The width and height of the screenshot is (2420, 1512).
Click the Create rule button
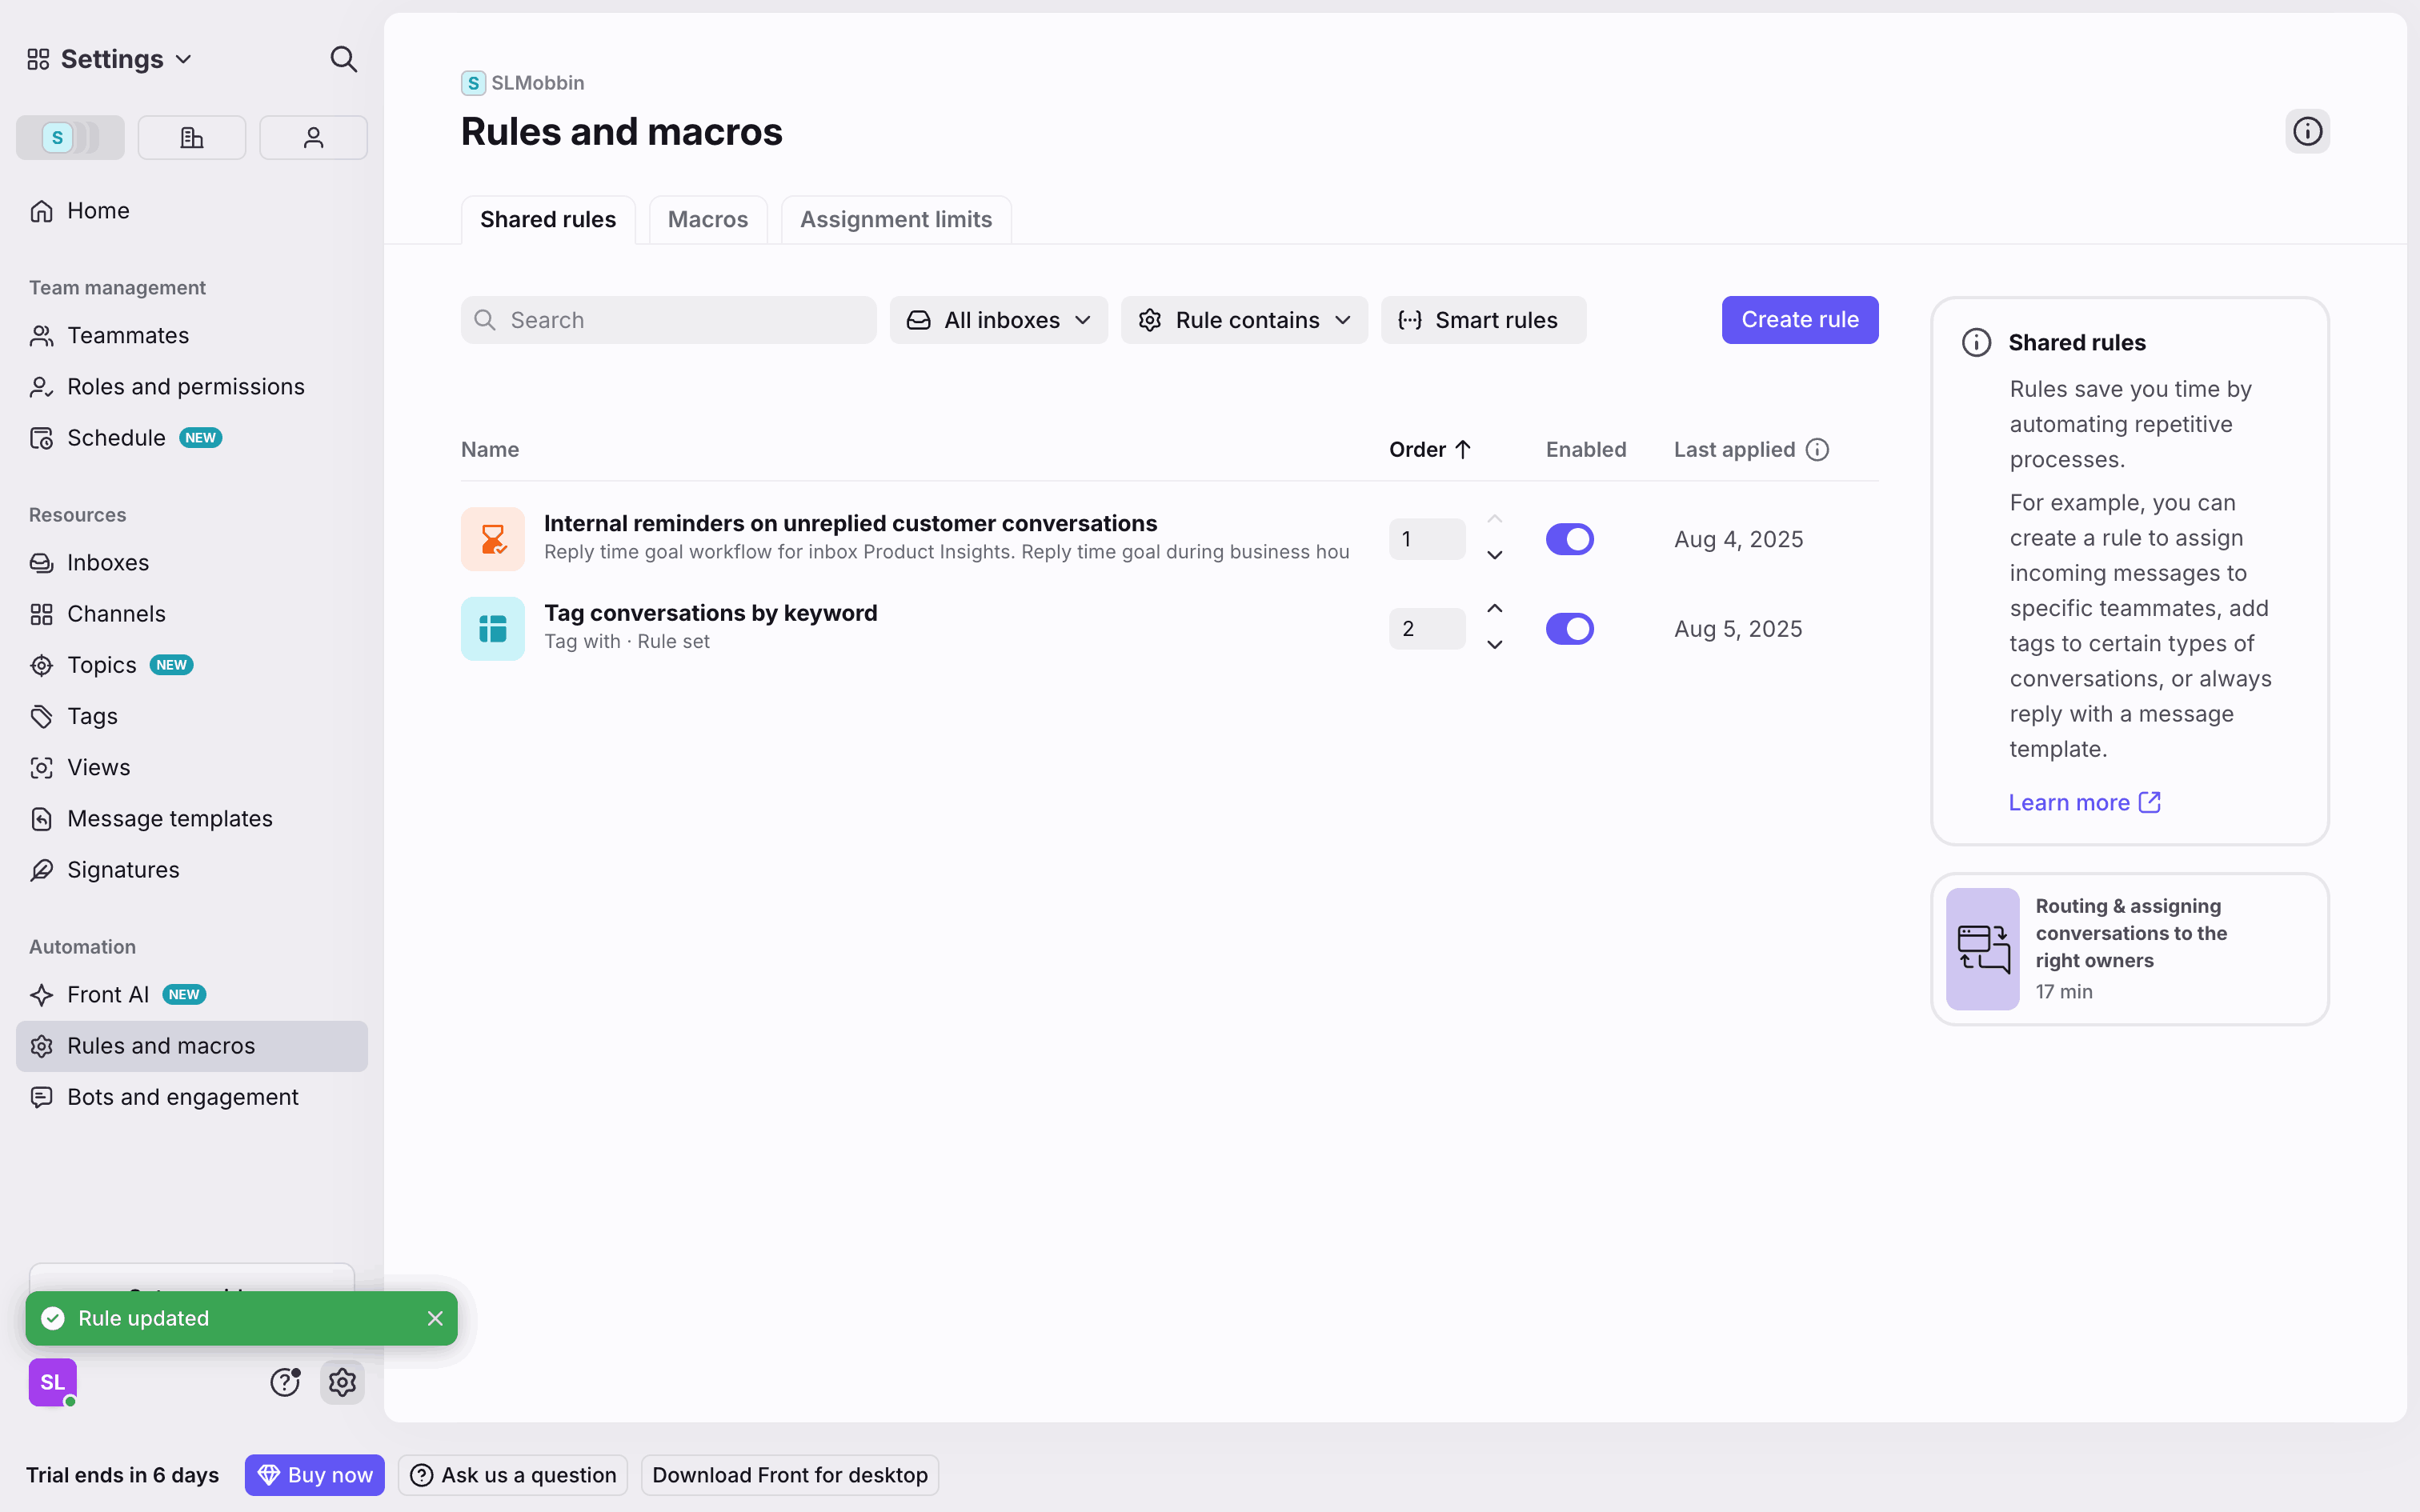pyautogui.click(x=1799, y=320)
